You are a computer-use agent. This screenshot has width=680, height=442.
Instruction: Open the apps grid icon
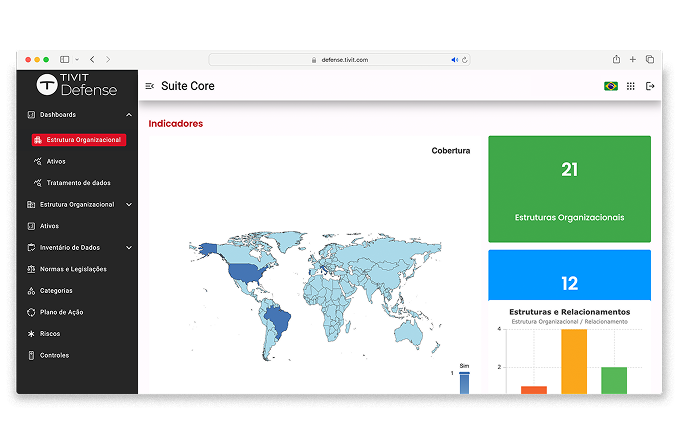pyautogui.click(x=630, y=86)
